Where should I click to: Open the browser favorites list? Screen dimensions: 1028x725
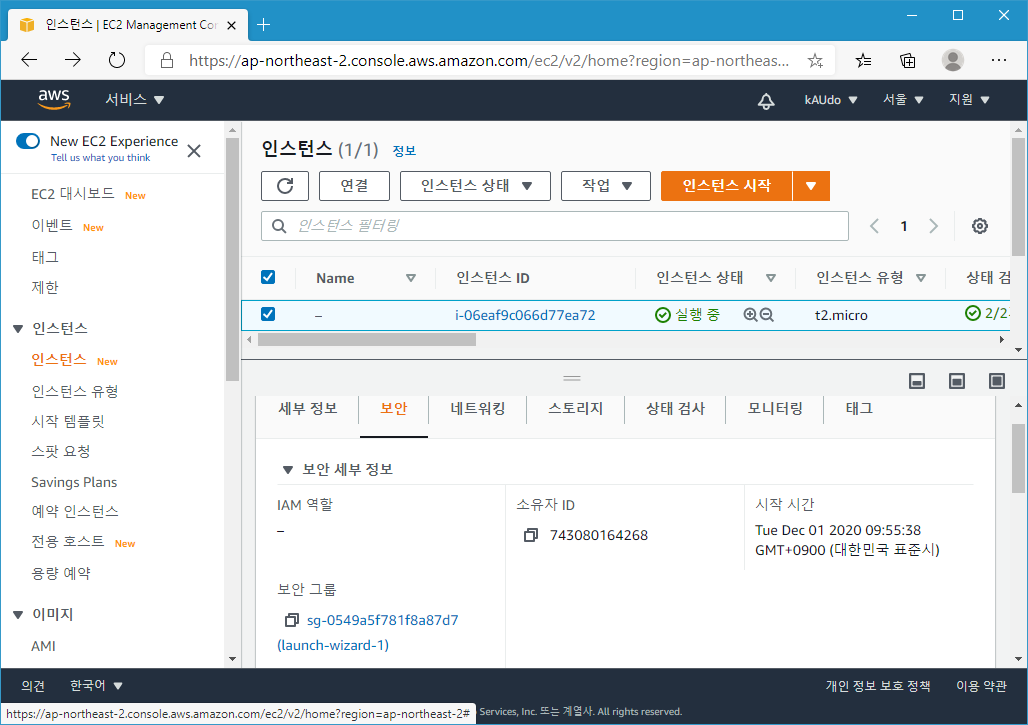(863, 61)
